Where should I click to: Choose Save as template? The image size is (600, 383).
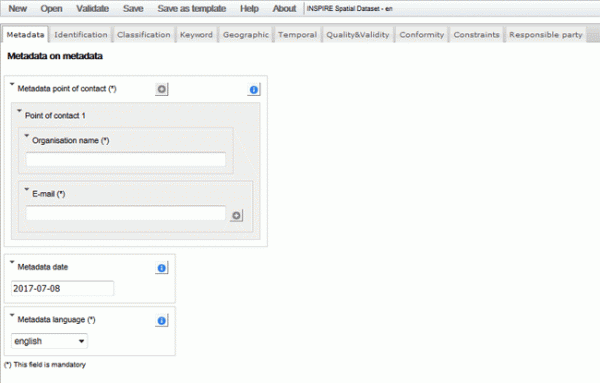[192, 8]
